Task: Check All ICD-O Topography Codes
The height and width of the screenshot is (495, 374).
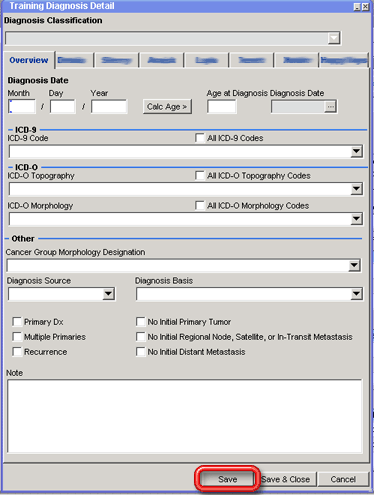Action: (200, 176)
